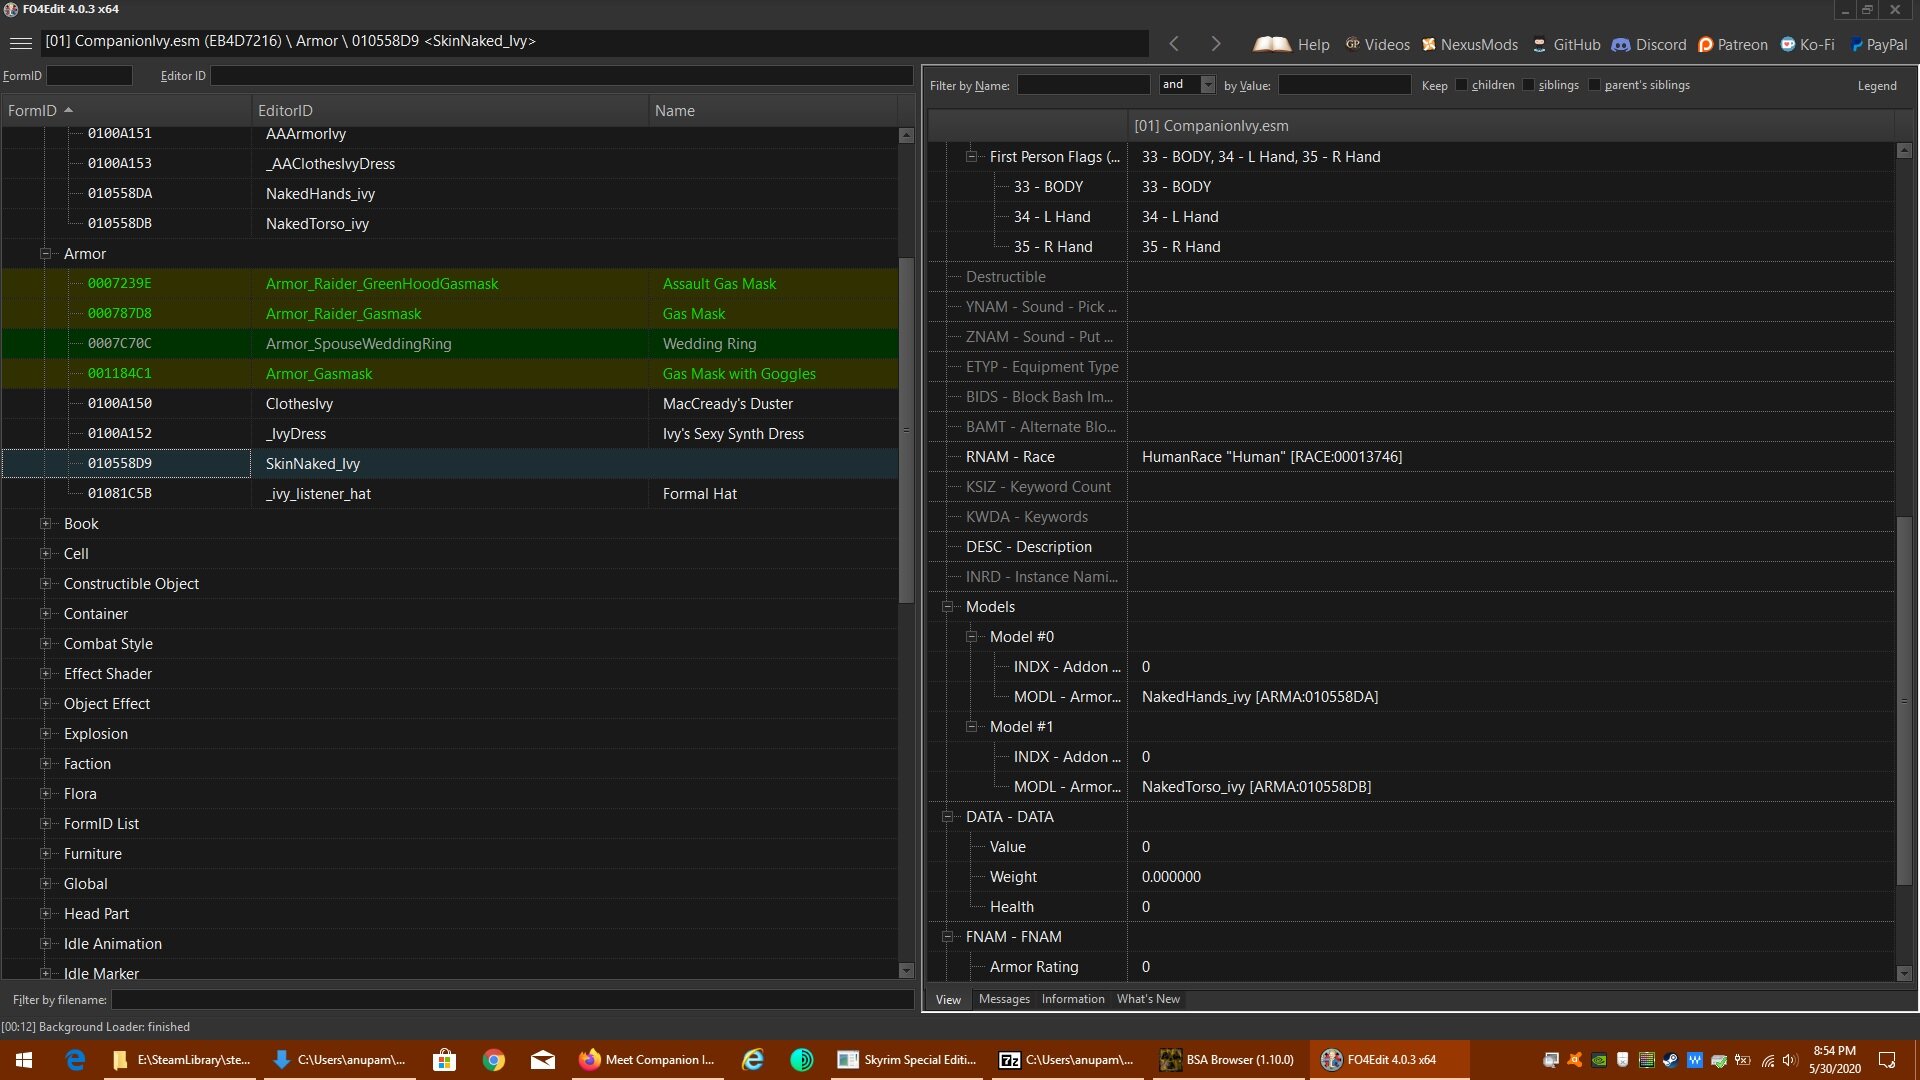Open the 7-Zip taskbar window
Image resolution: width=1920 pixels, height=1080 pixels.
[x=1067, y=1060]
